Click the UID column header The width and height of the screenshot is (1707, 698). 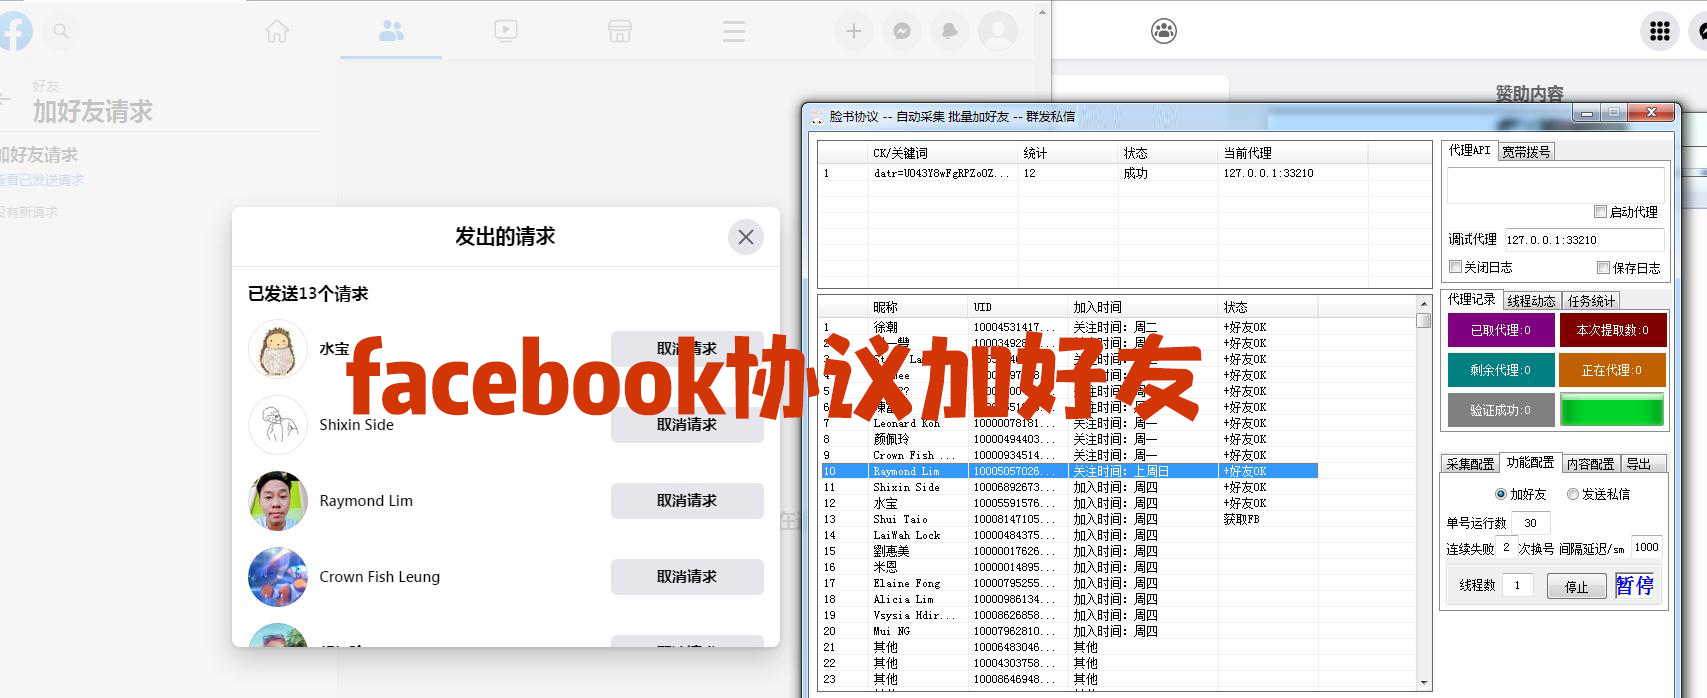pos(1018,307)
